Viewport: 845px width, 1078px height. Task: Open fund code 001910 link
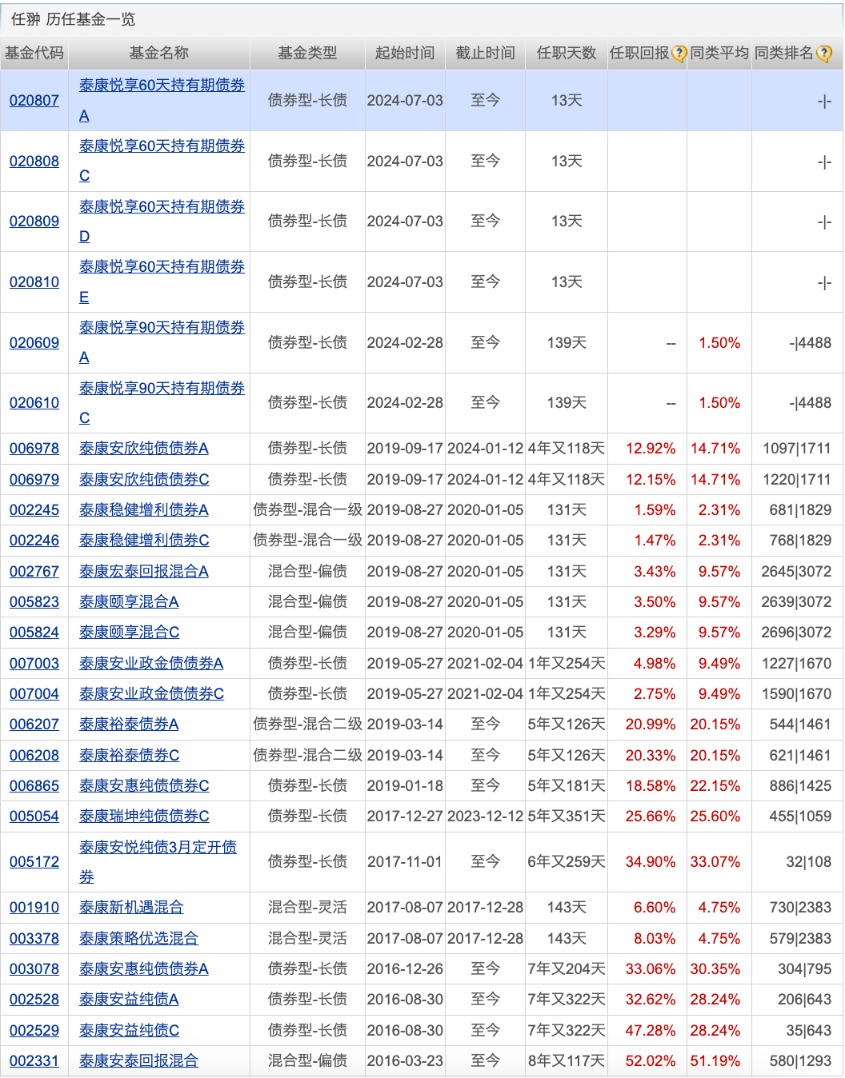[34, 908]
